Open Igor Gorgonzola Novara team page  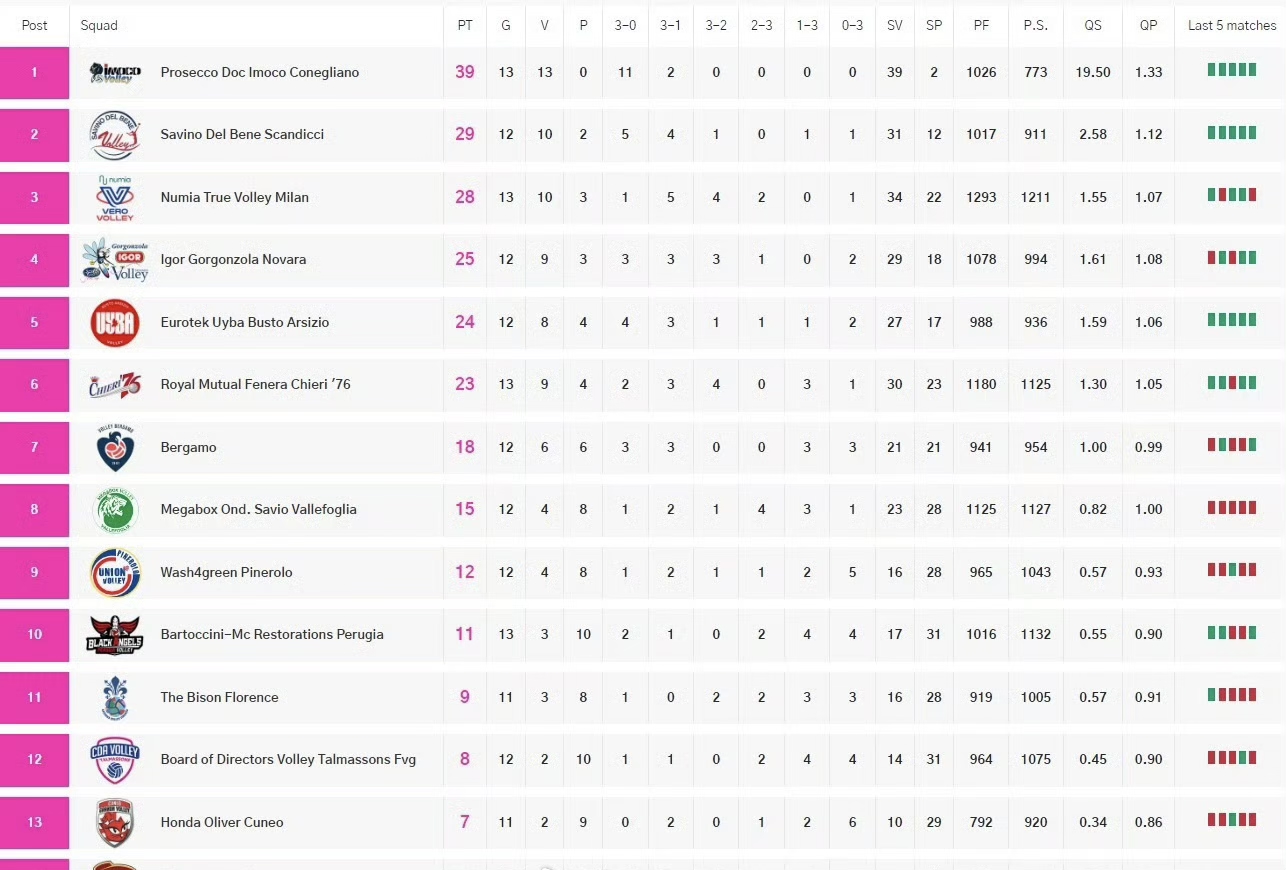pos(233,259)
